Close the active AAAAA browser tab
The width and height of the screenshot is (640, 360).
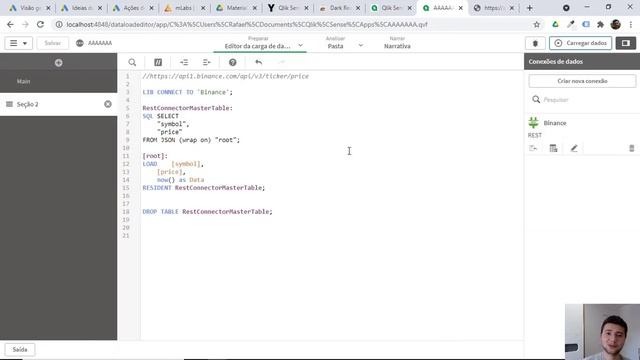460,8
